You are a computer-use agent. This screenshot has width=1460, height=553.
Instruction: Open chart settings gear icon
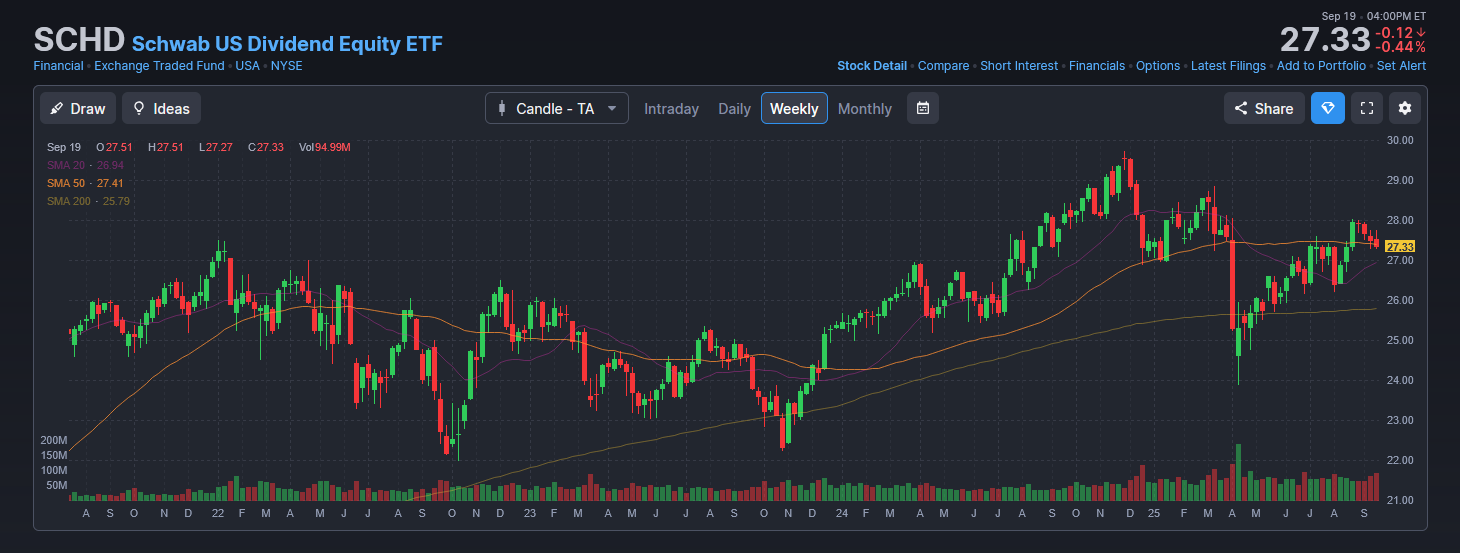pyautogui.click(x=1405, y=108)
